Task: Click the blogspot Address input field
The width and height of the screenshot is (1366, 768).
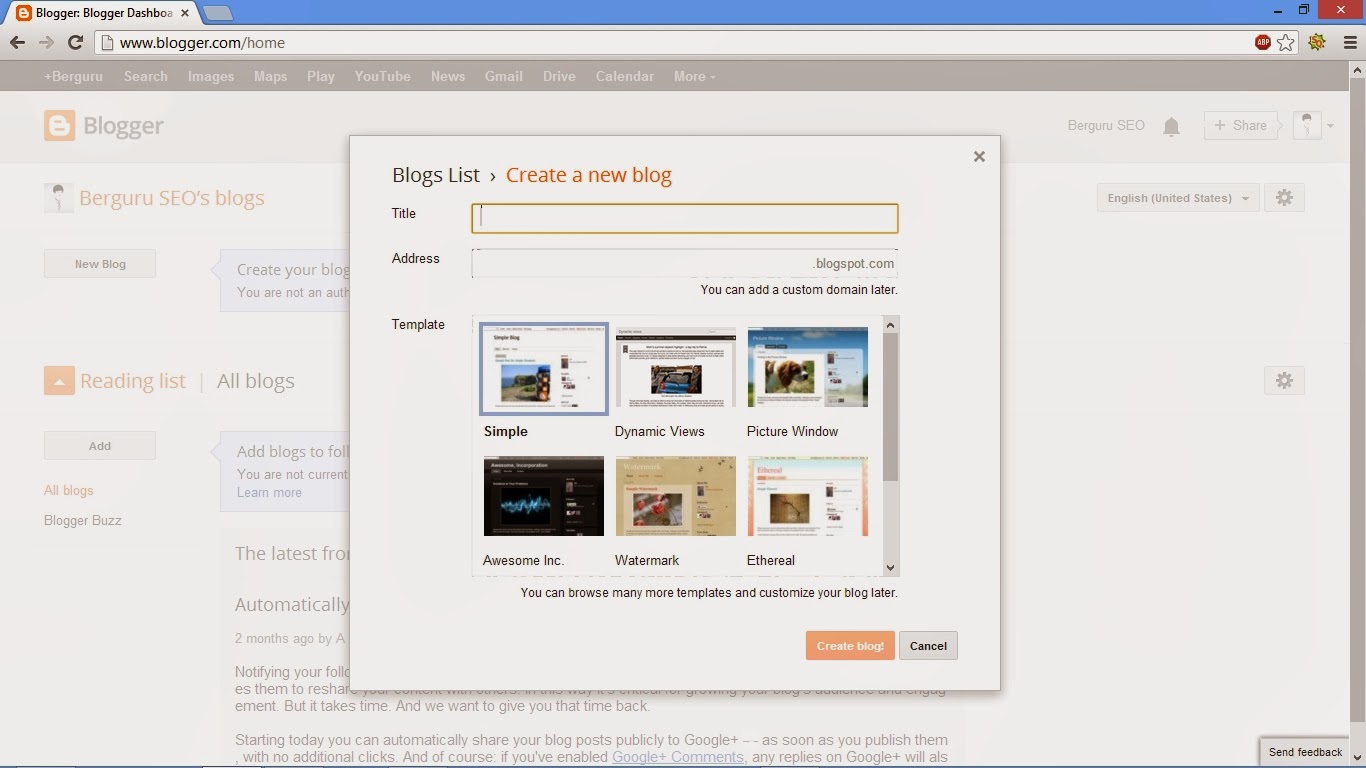Action: pos(685,263)
